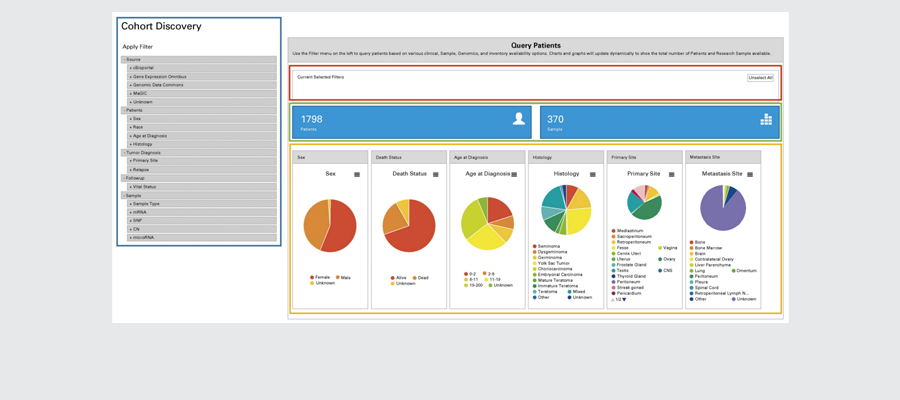This screenshot has width=900, height=400.
Task: Open the Death Status chart menu icon
Action: [435, 174]
